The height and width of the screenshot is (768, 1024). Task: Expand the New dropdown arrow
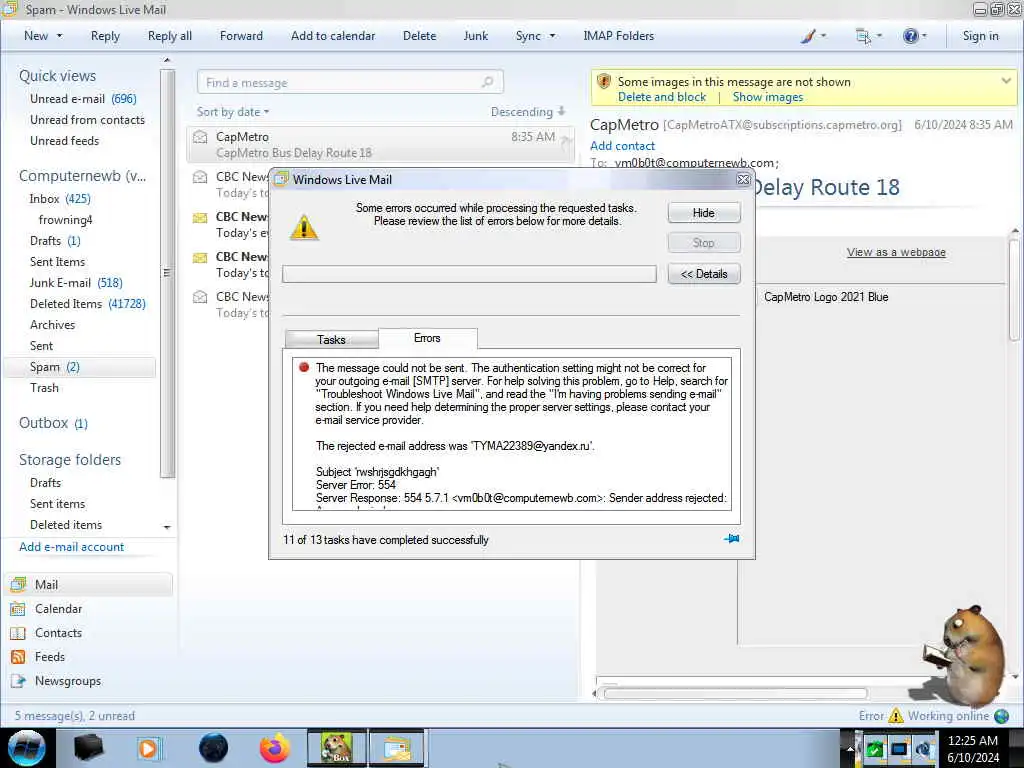[x=59, y=36]
